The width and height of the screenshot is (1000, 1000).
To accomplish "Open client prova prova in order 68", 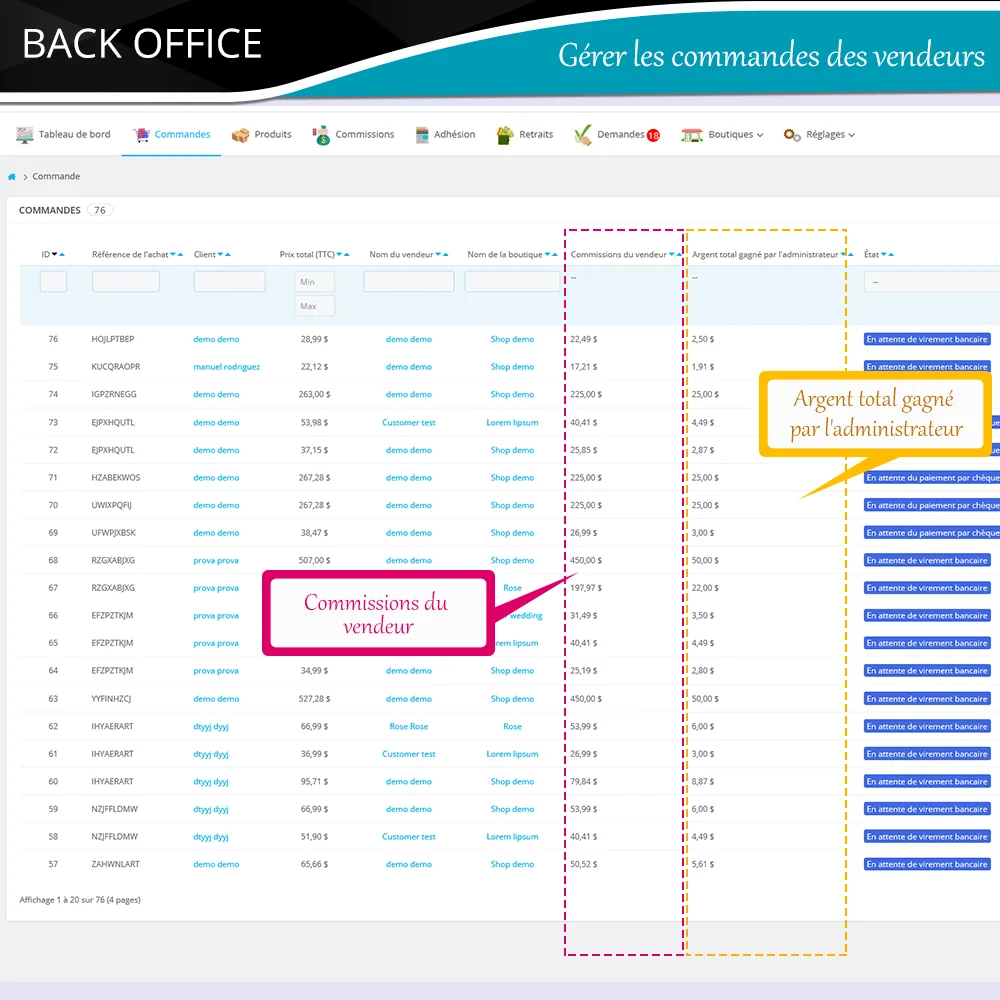I will point(216,561).
